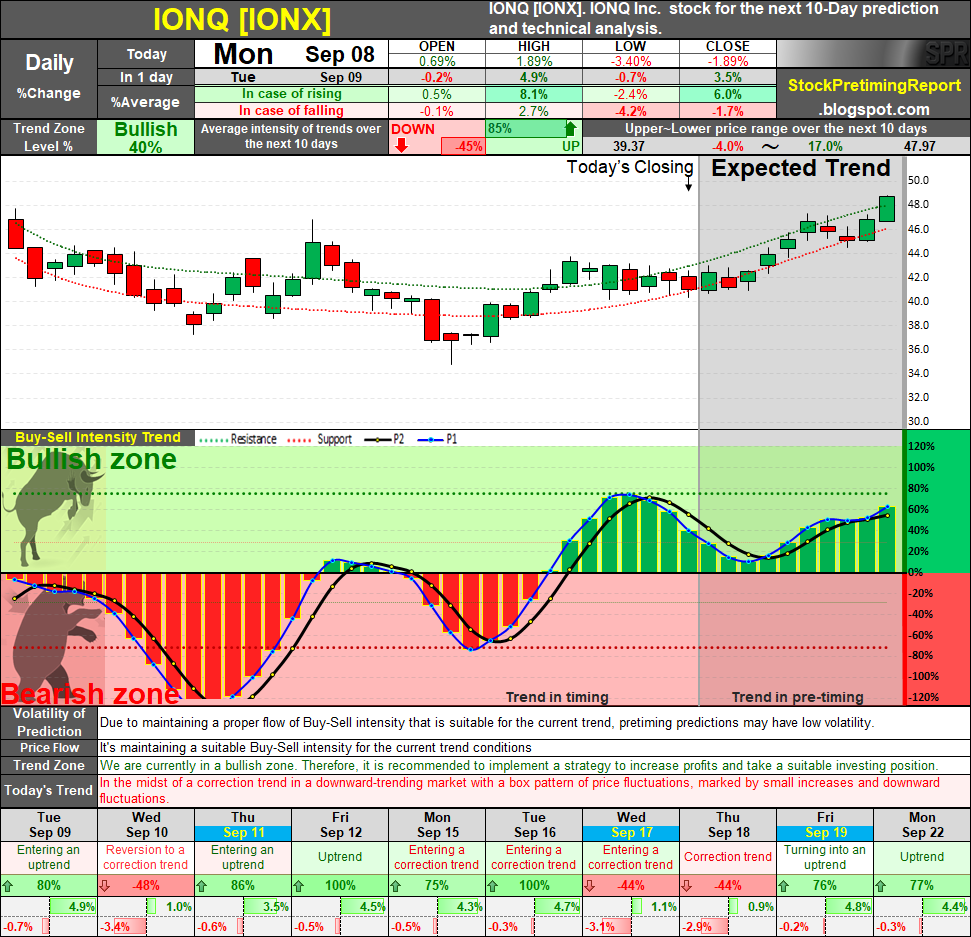This screenshot has width=971, height=937.
Task: Click the 'In case of rising' row label
Action: click(292, 94)
